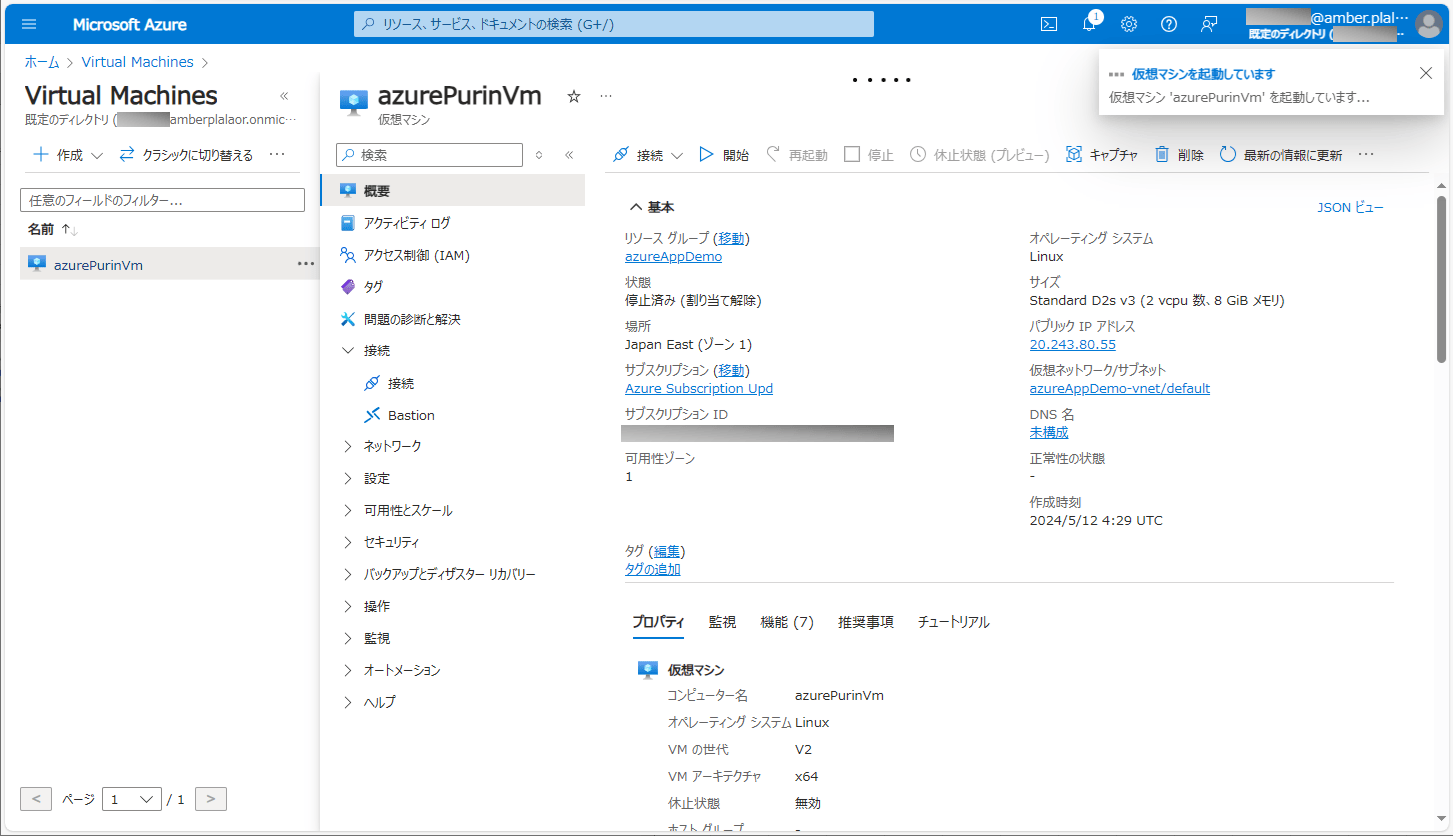Go to the ホーム breadcrumb

pos(42,62)
